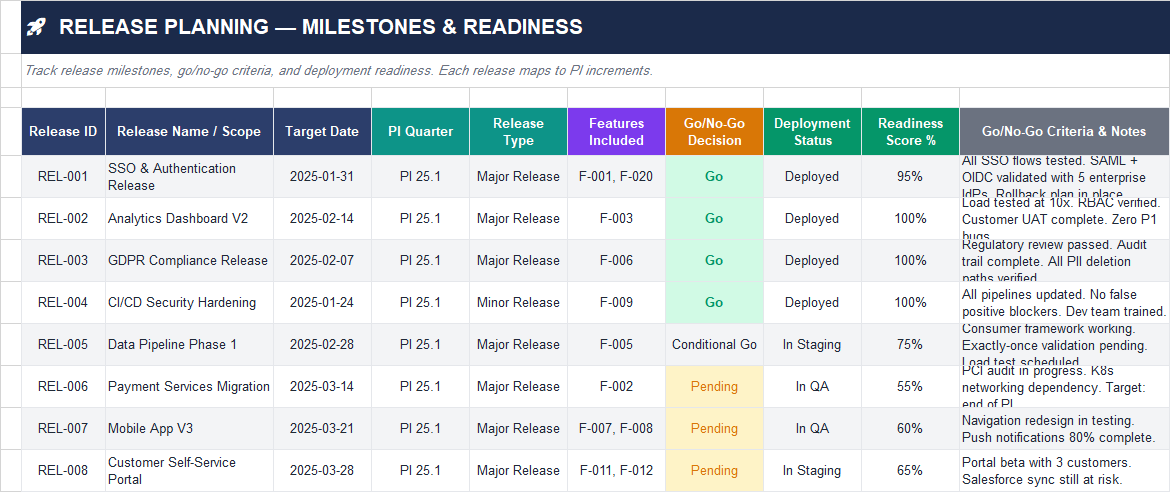The image size is (1170, 492).
Task: Select features cell 'F-003'
Action: pyautogui.click(x=616, y=219)
